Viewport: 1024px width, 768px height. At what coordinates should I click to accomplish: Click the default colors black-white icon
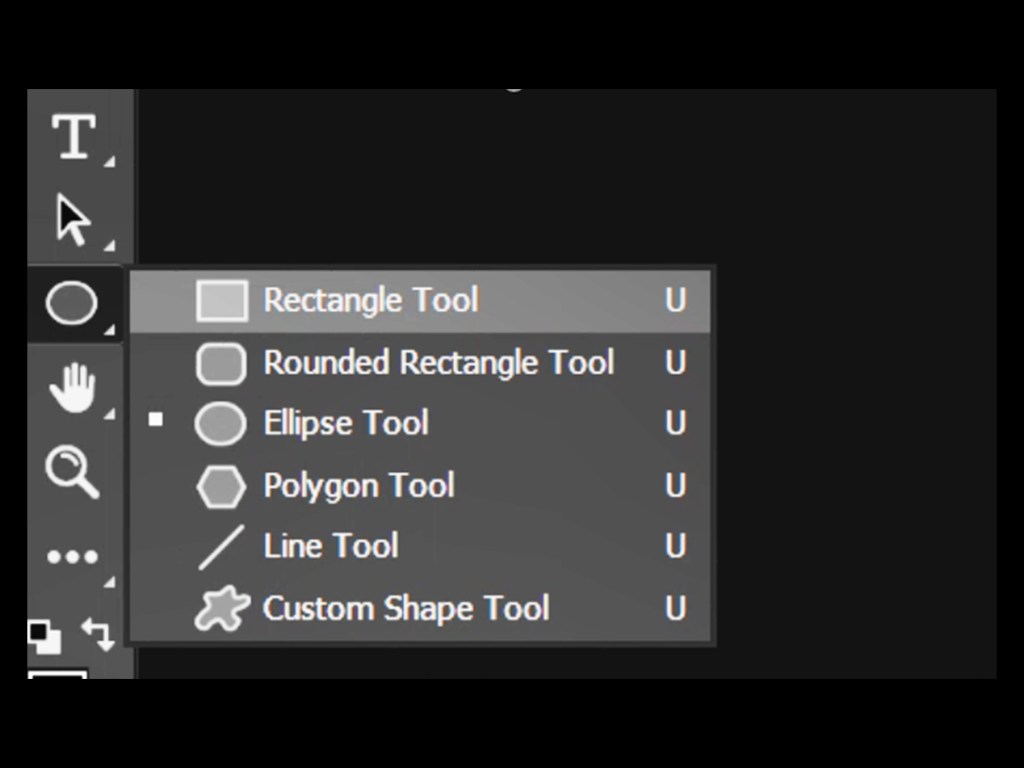tap(44, 635)
